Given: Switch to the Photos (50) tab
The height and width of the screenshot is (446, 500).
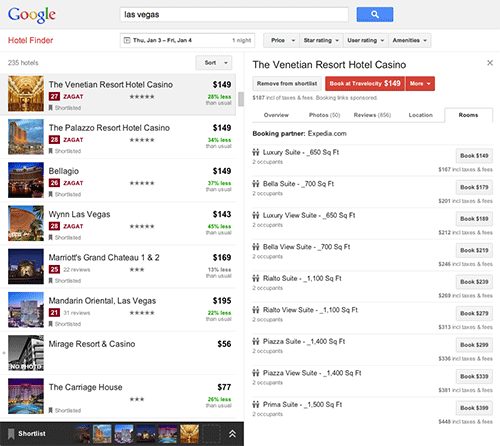Looking at the screenshot, I should click(324, 115).
